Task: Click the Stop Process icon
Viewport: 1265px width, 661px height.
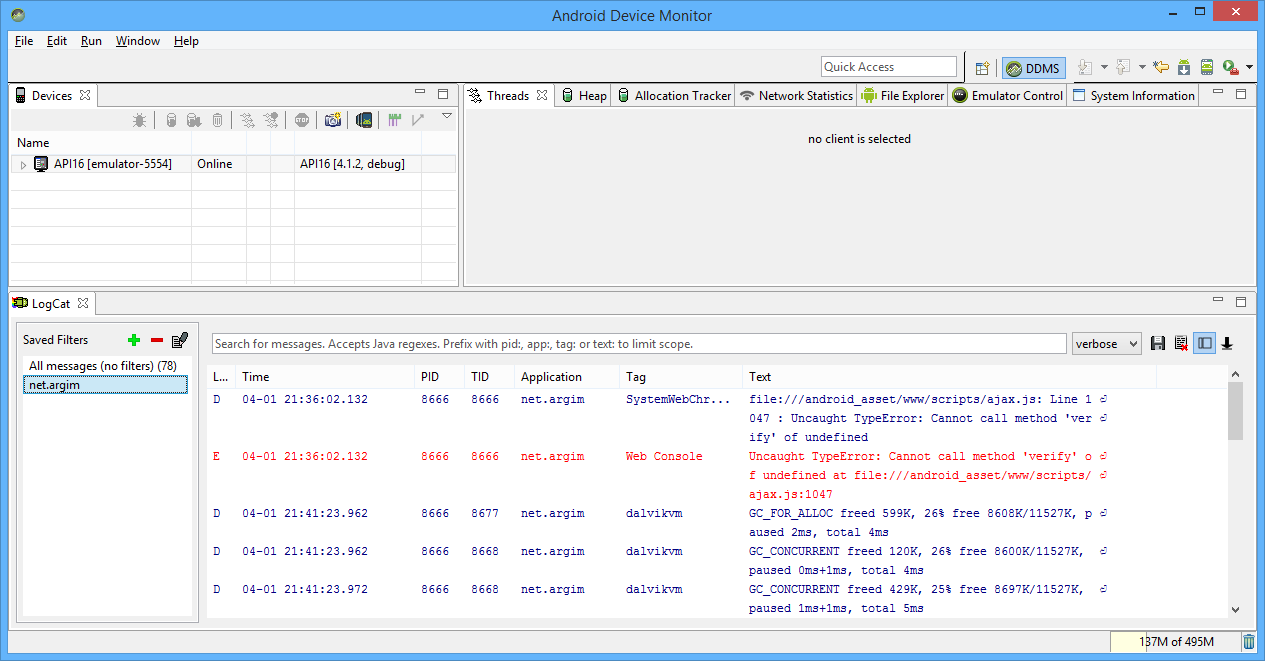Action: tap(302, 120)
